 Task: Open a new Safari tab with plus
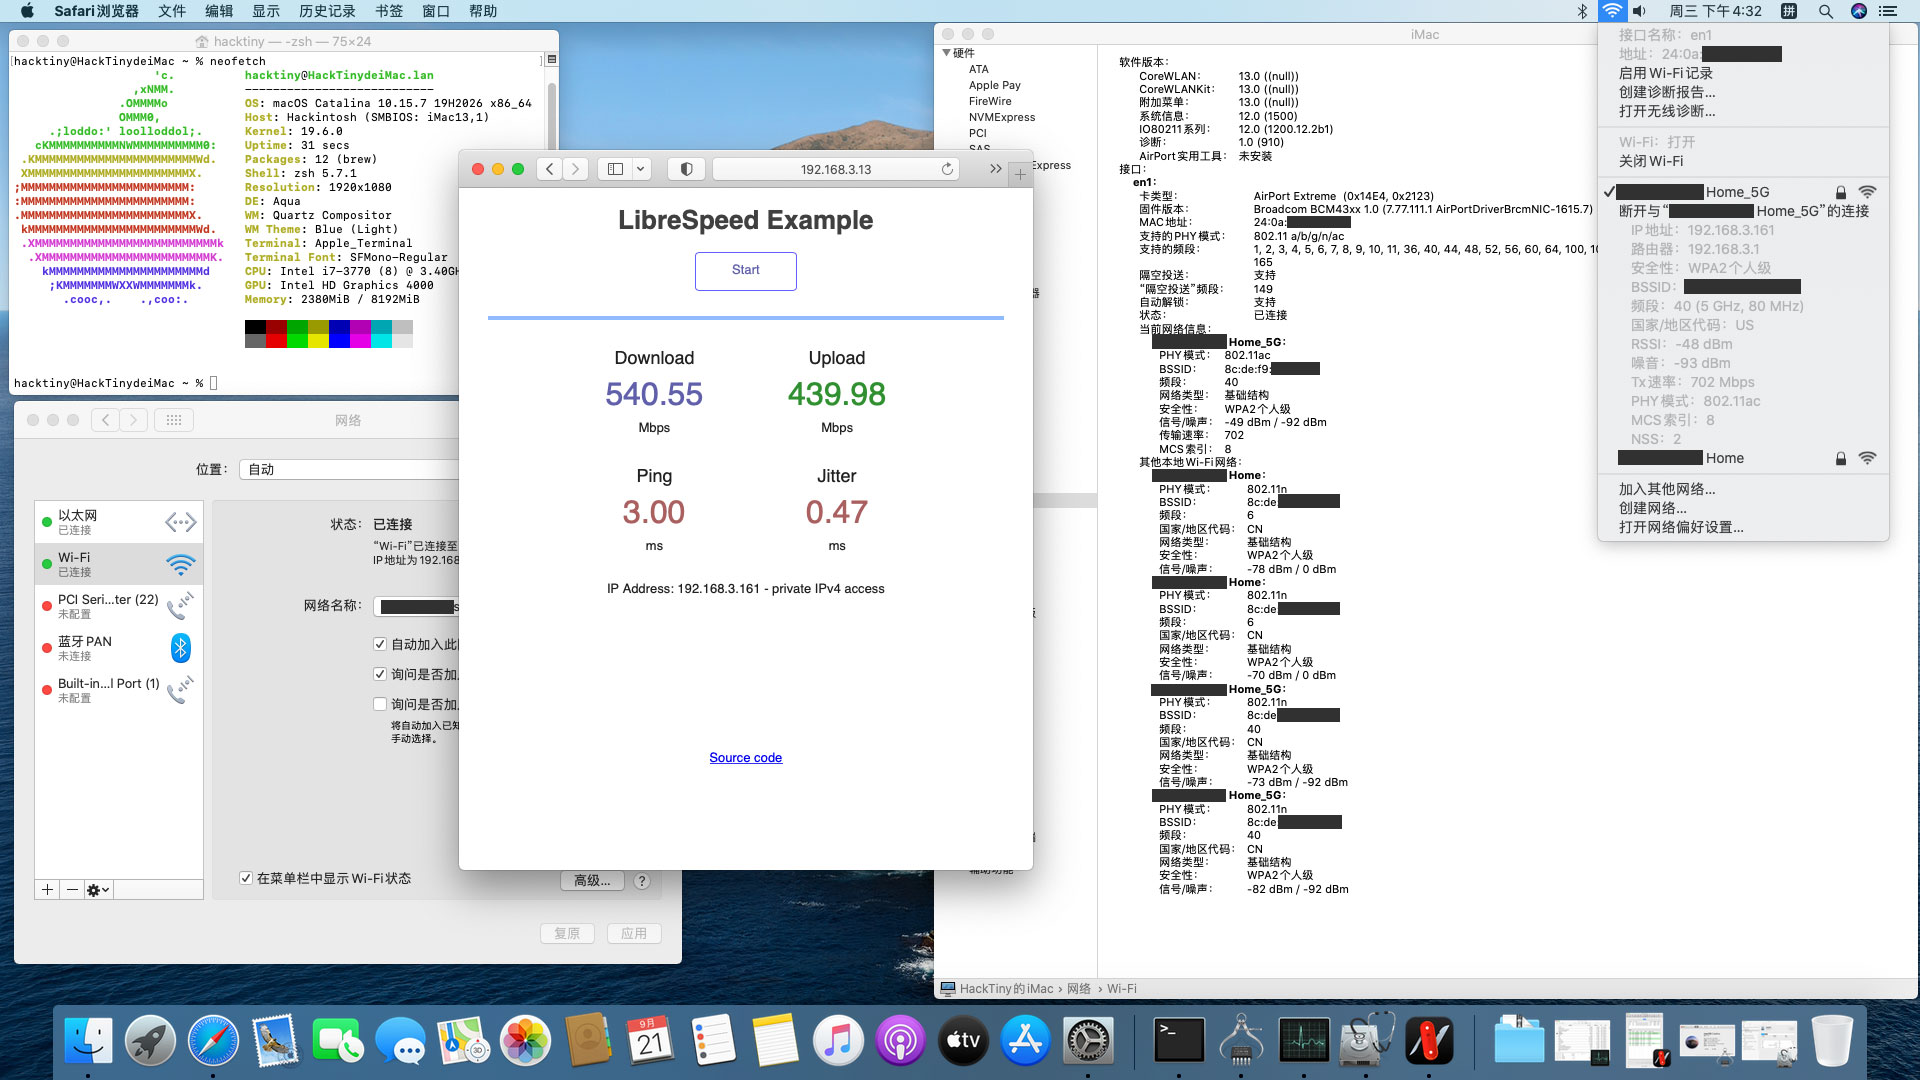1019,175
